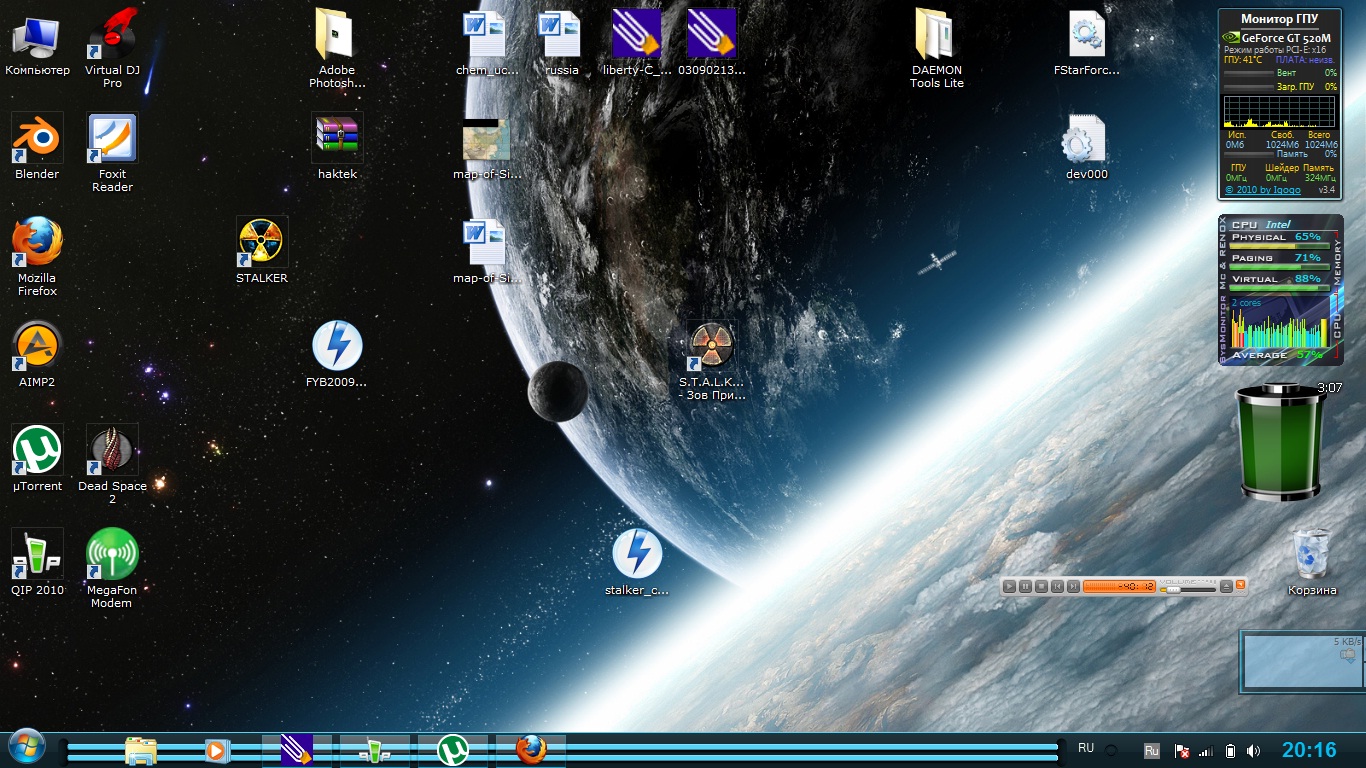
Task: Open the '© 2010 by Igogo' link
Action: 1263,190
